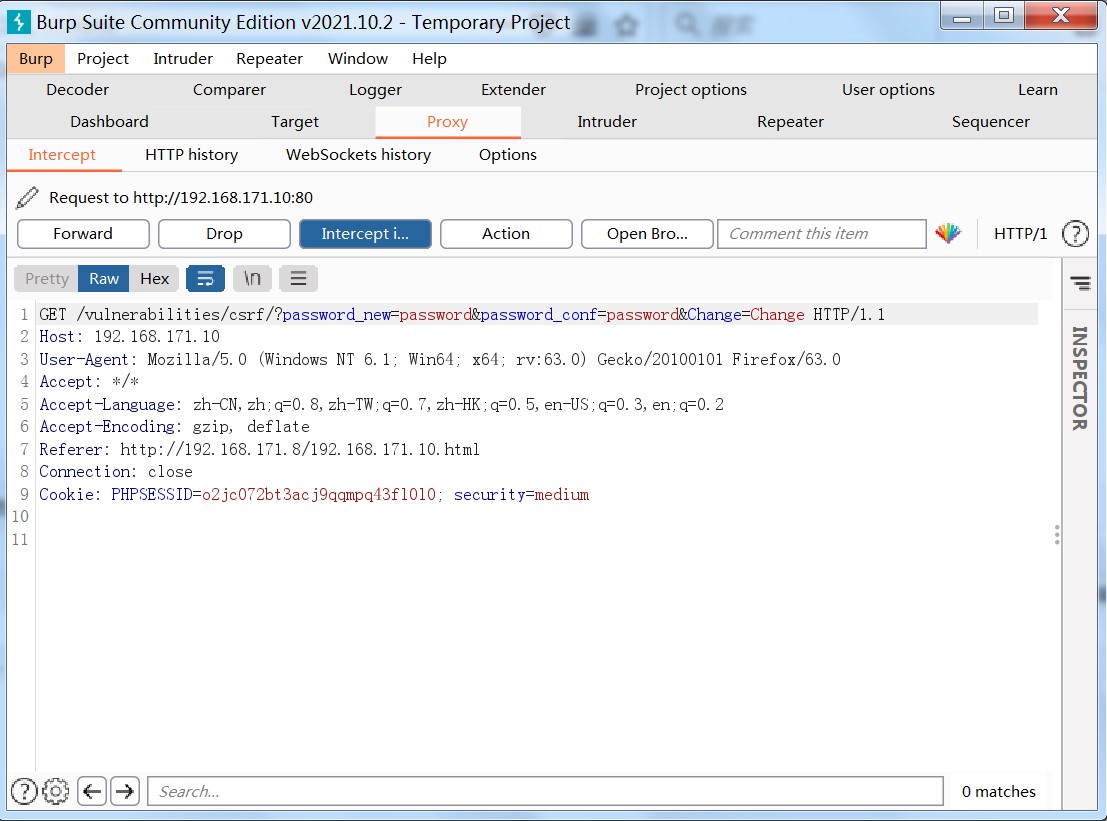This screenshot has height=821, width=1107.
Task: Go to previous search match arrow
Action: [x=92, y=791]
